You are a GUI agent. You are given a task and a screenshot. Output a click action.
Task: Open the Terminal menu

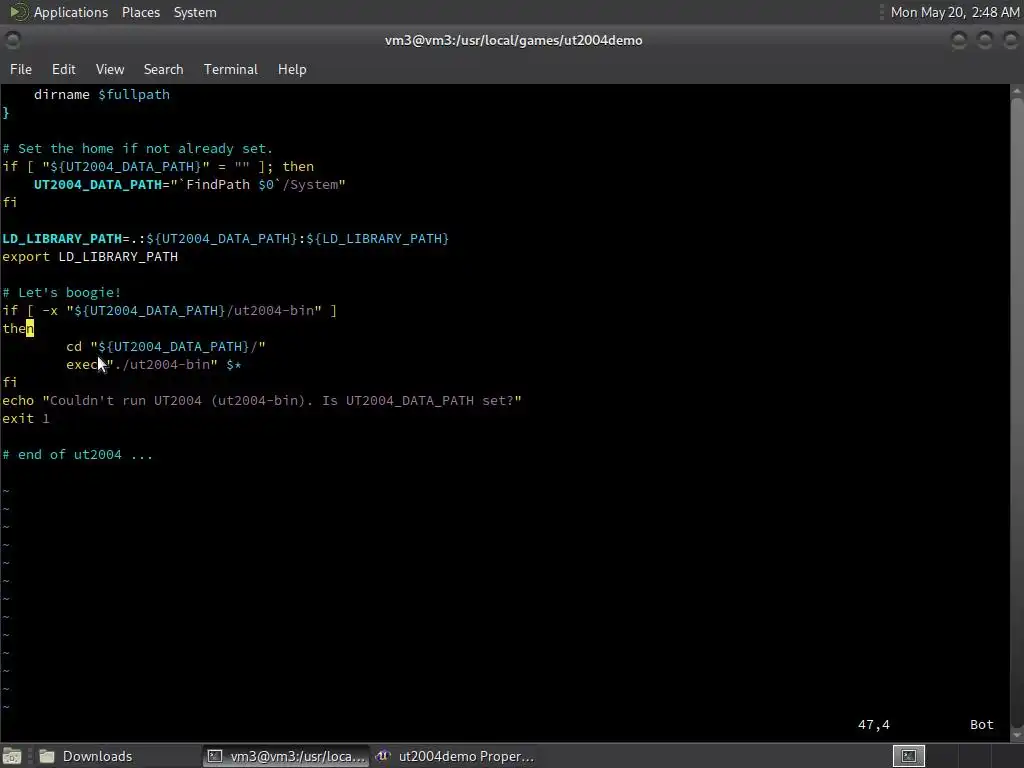231,69
